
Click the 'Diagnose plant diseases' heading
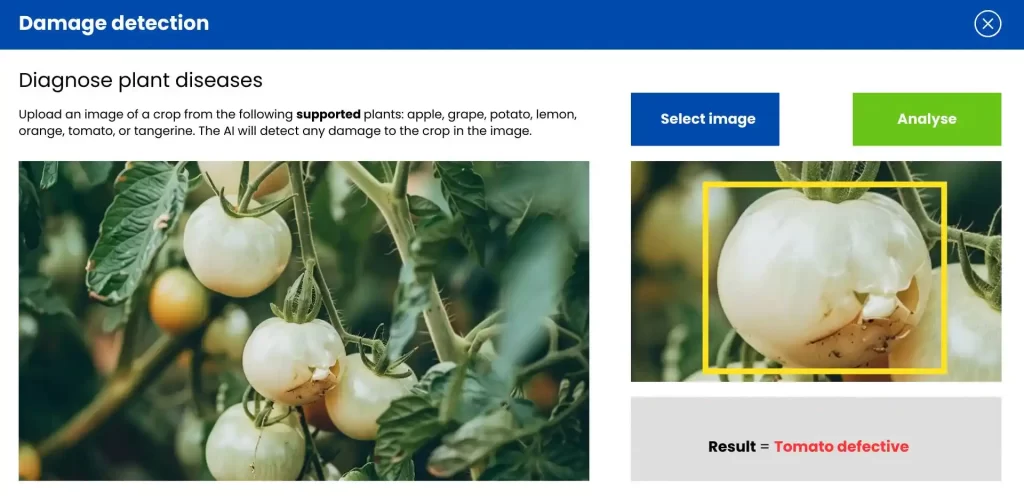140,80
